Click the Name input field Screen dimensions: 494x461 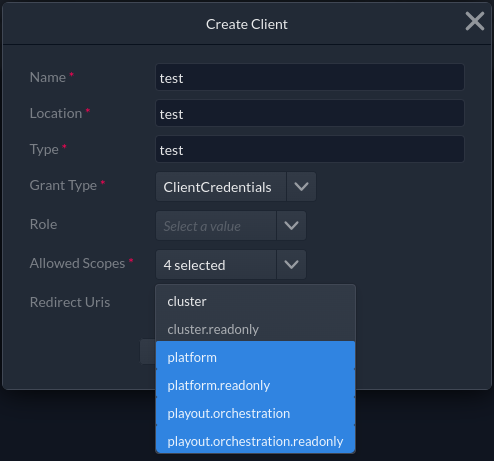coord(310,77)
